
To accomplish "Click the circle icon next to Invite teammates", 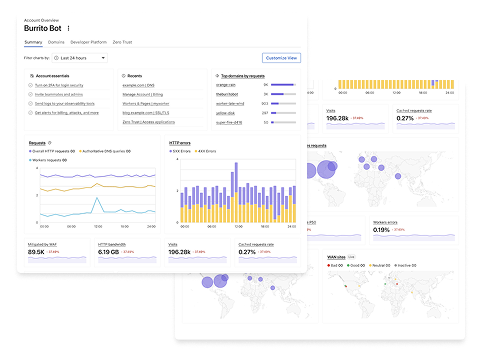I will [30, 94].
